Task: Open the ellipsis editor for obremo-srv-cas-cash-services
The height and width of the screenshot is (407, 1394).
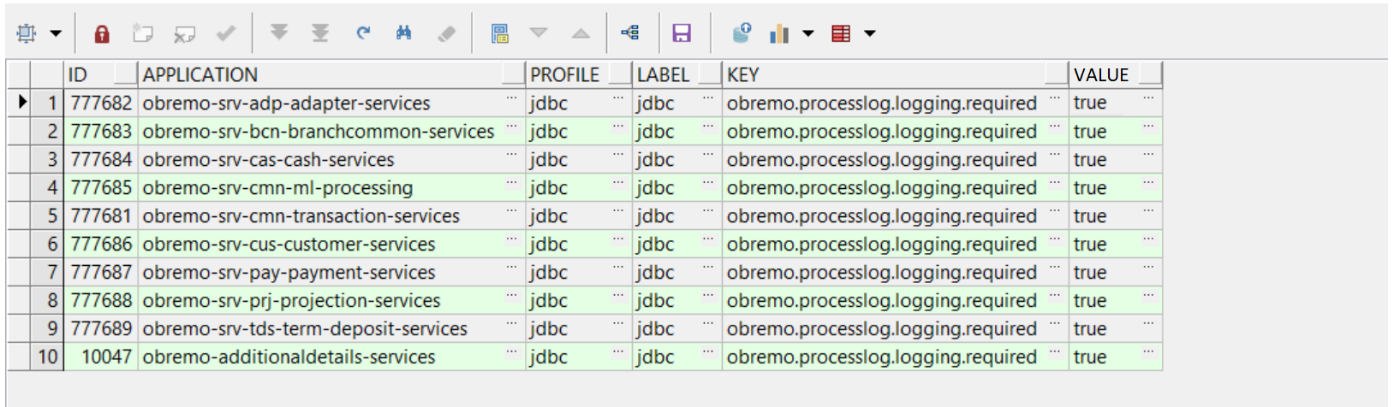Action: (512, 155)
